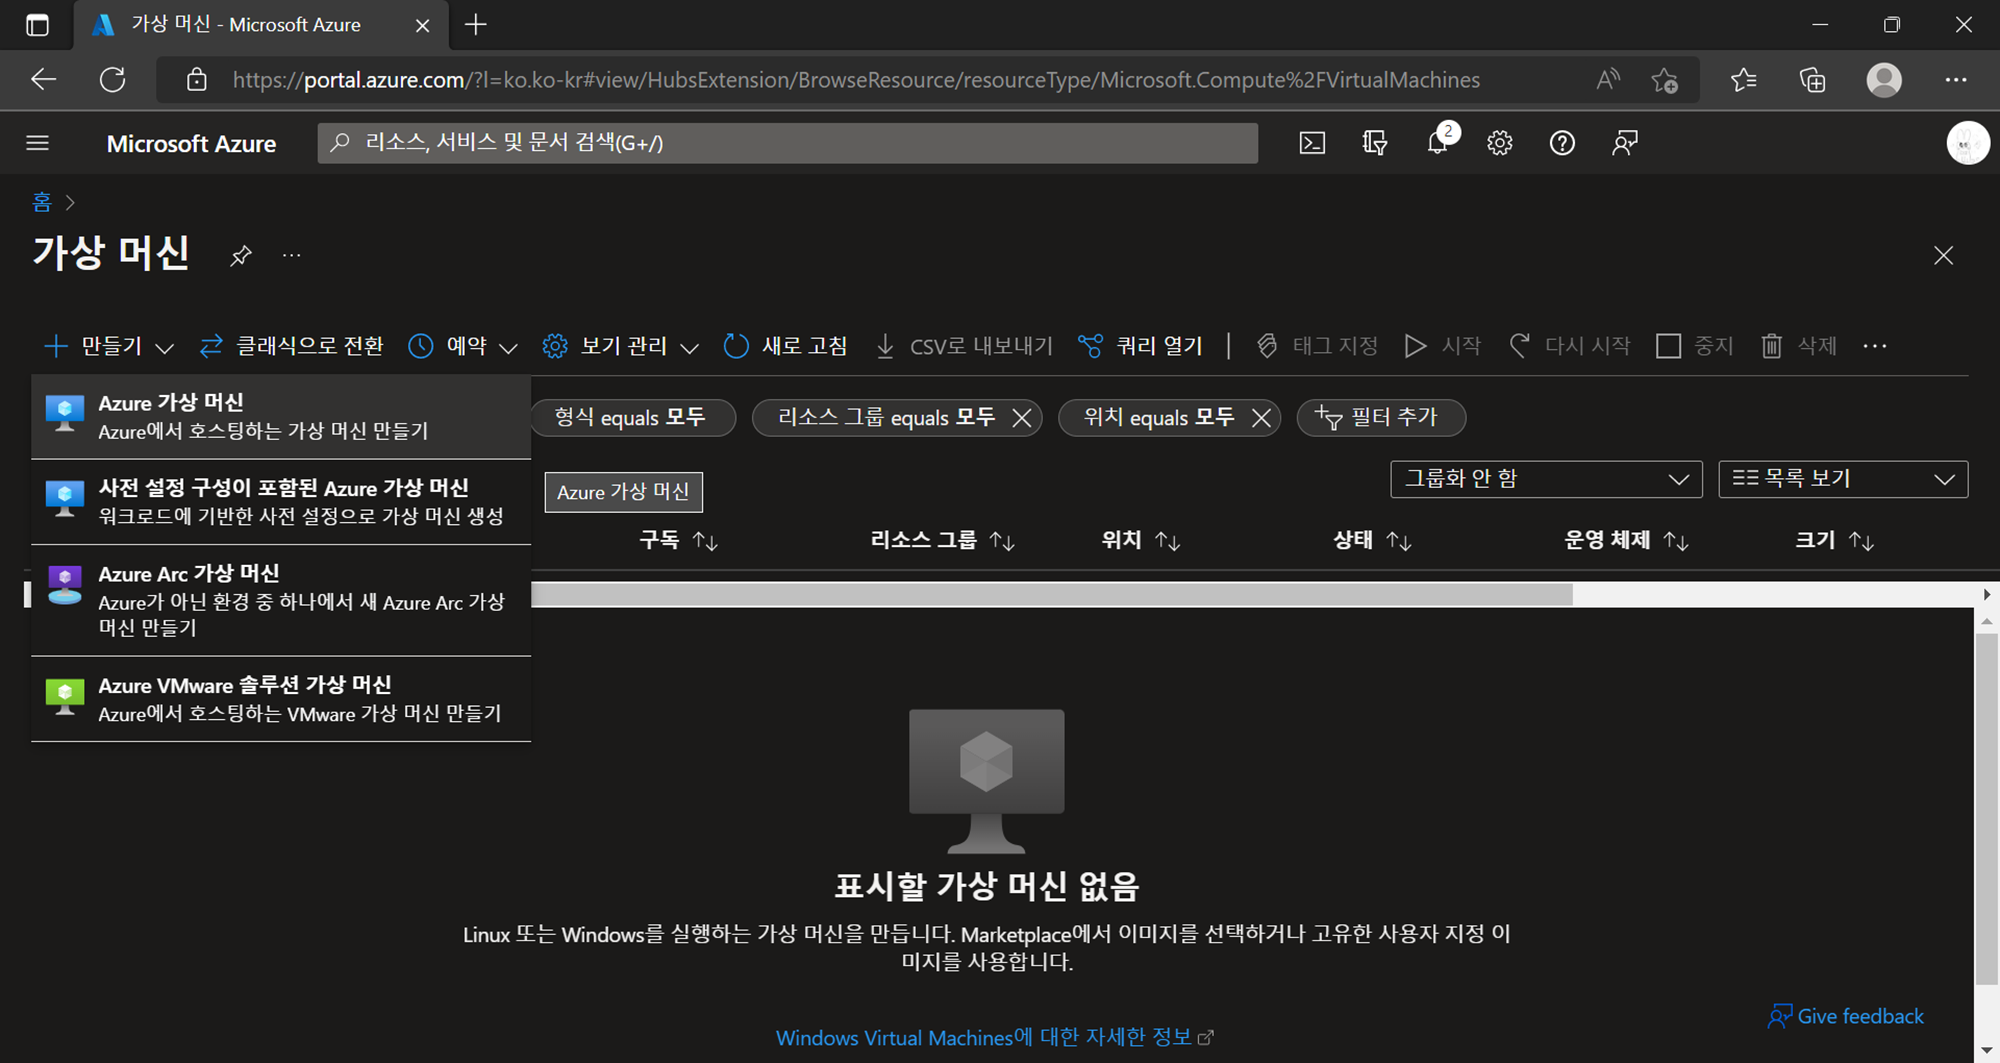The width and height of the screenshot is (2000, 1063).
Task: Open Windows Virtual Machines에 대한 자세한 정보 link
Action: tap(994, 1038)
